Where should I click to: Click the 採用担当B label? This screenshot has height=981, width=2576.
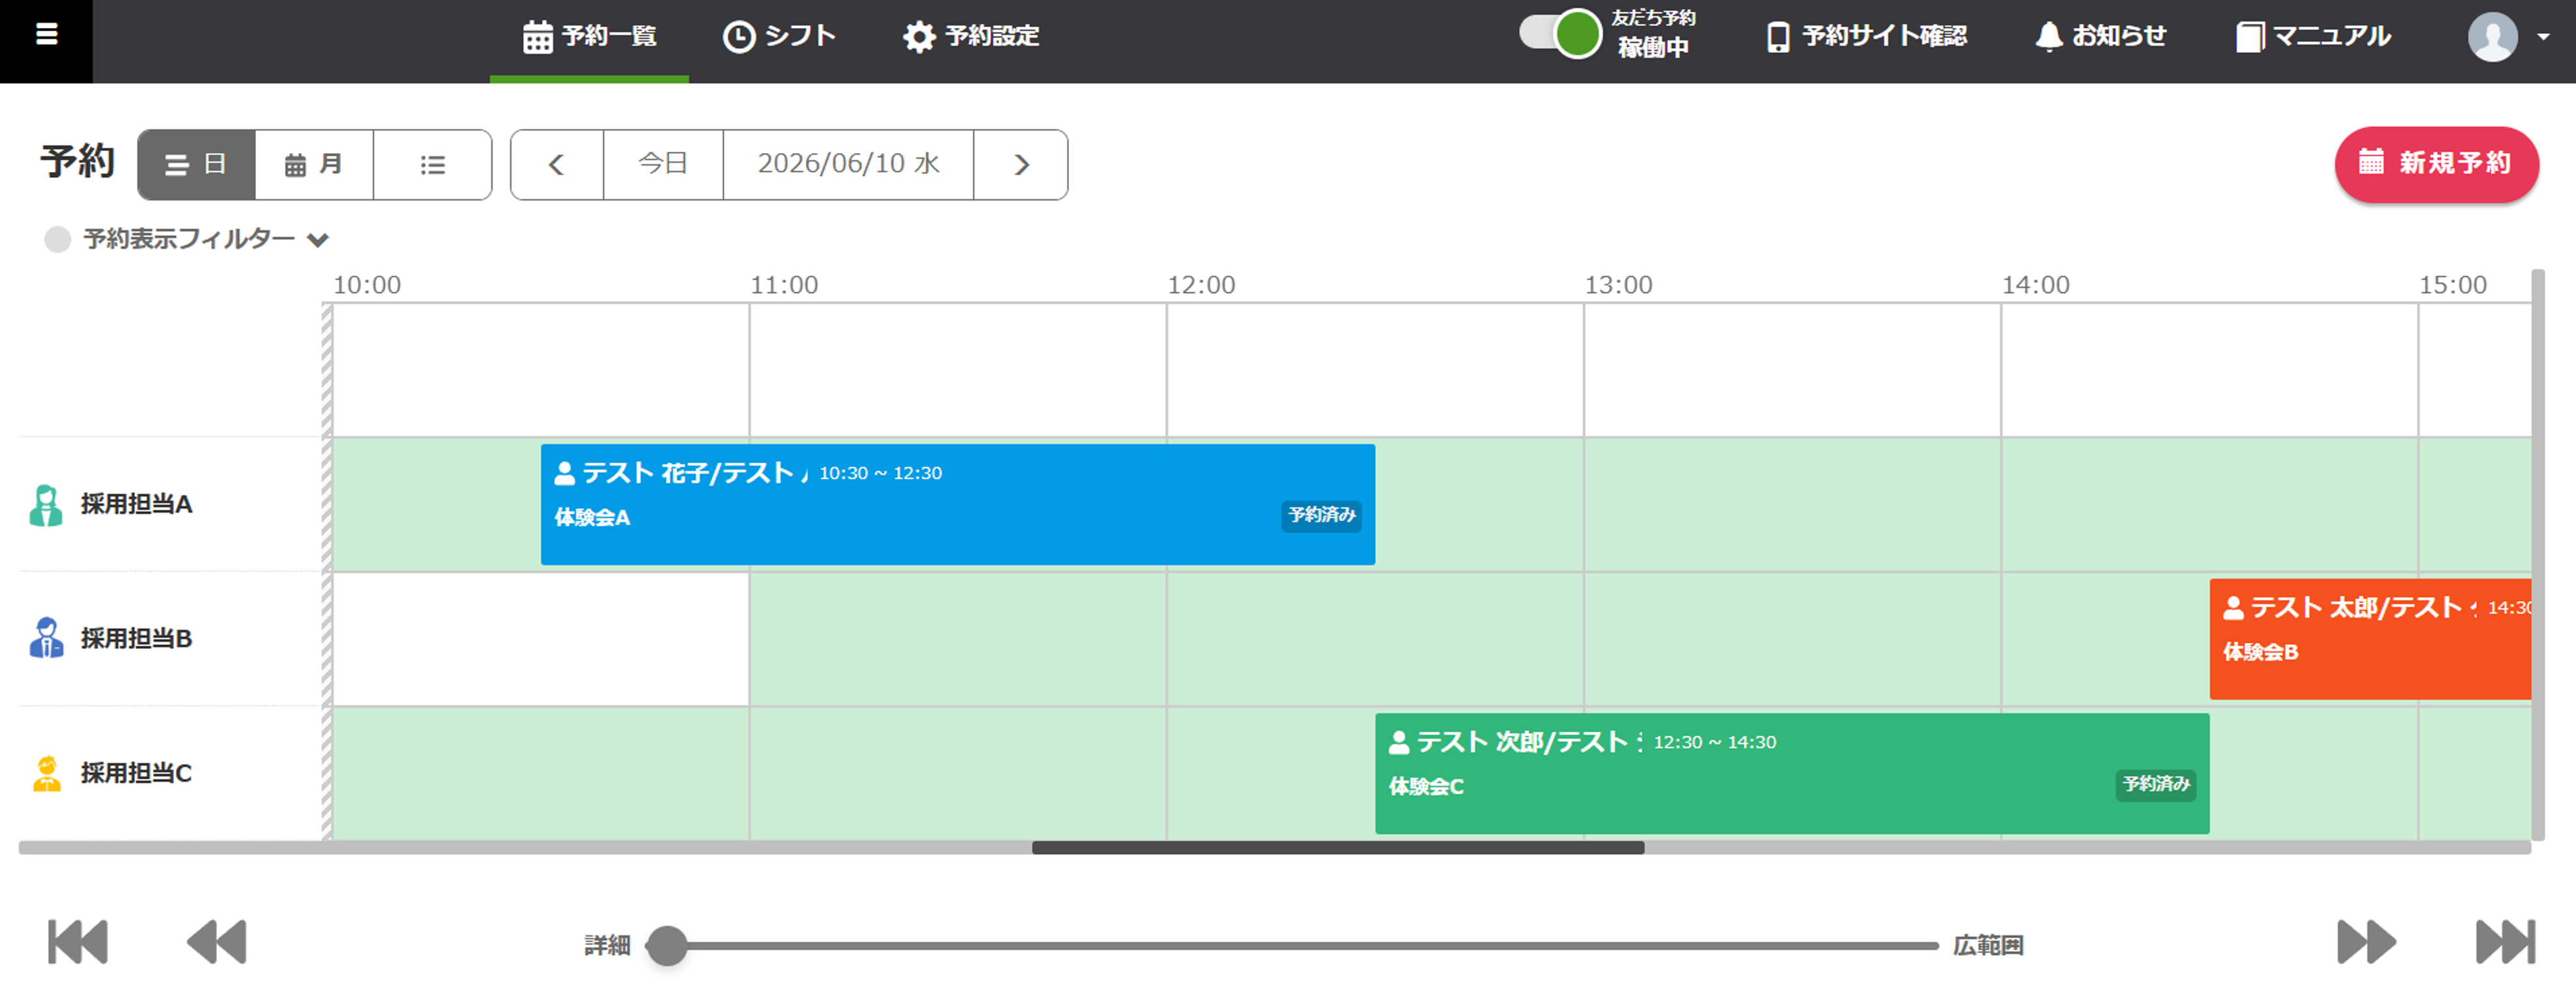click(x=136, y=638)
